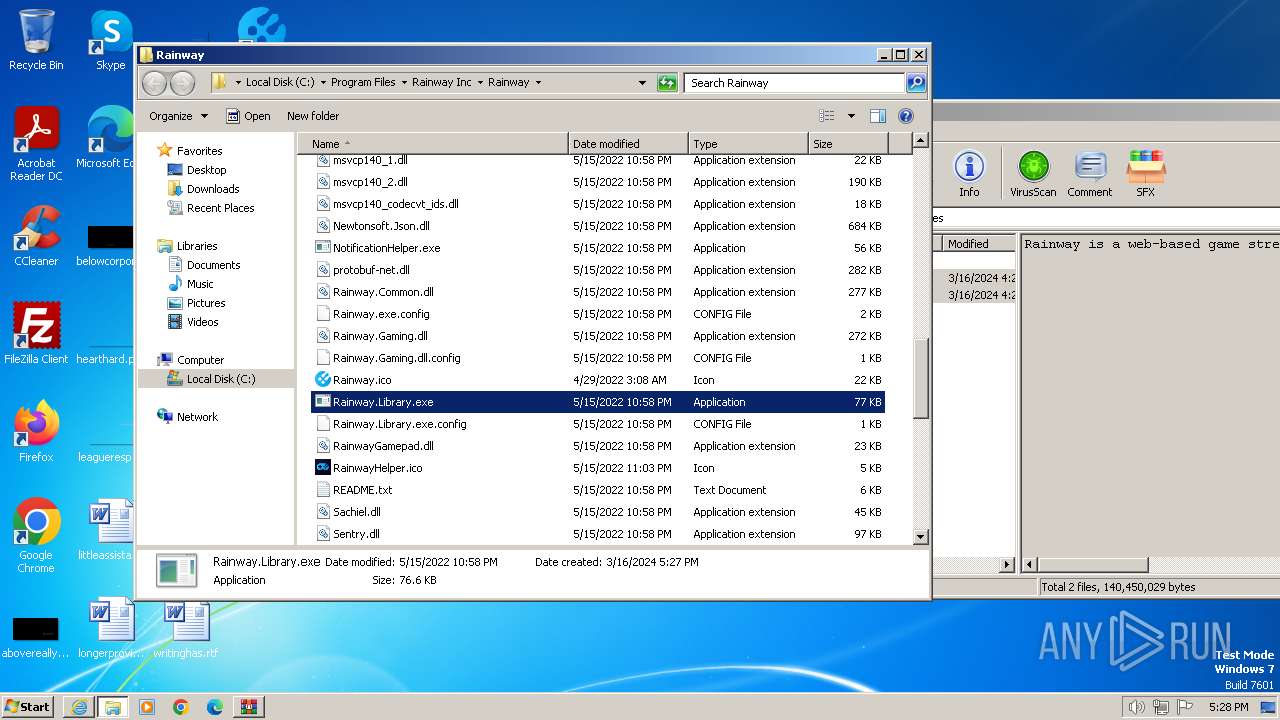Click the Open button in Explorer toolbar
Screen dimensions: 1280x720
(248, 116)
